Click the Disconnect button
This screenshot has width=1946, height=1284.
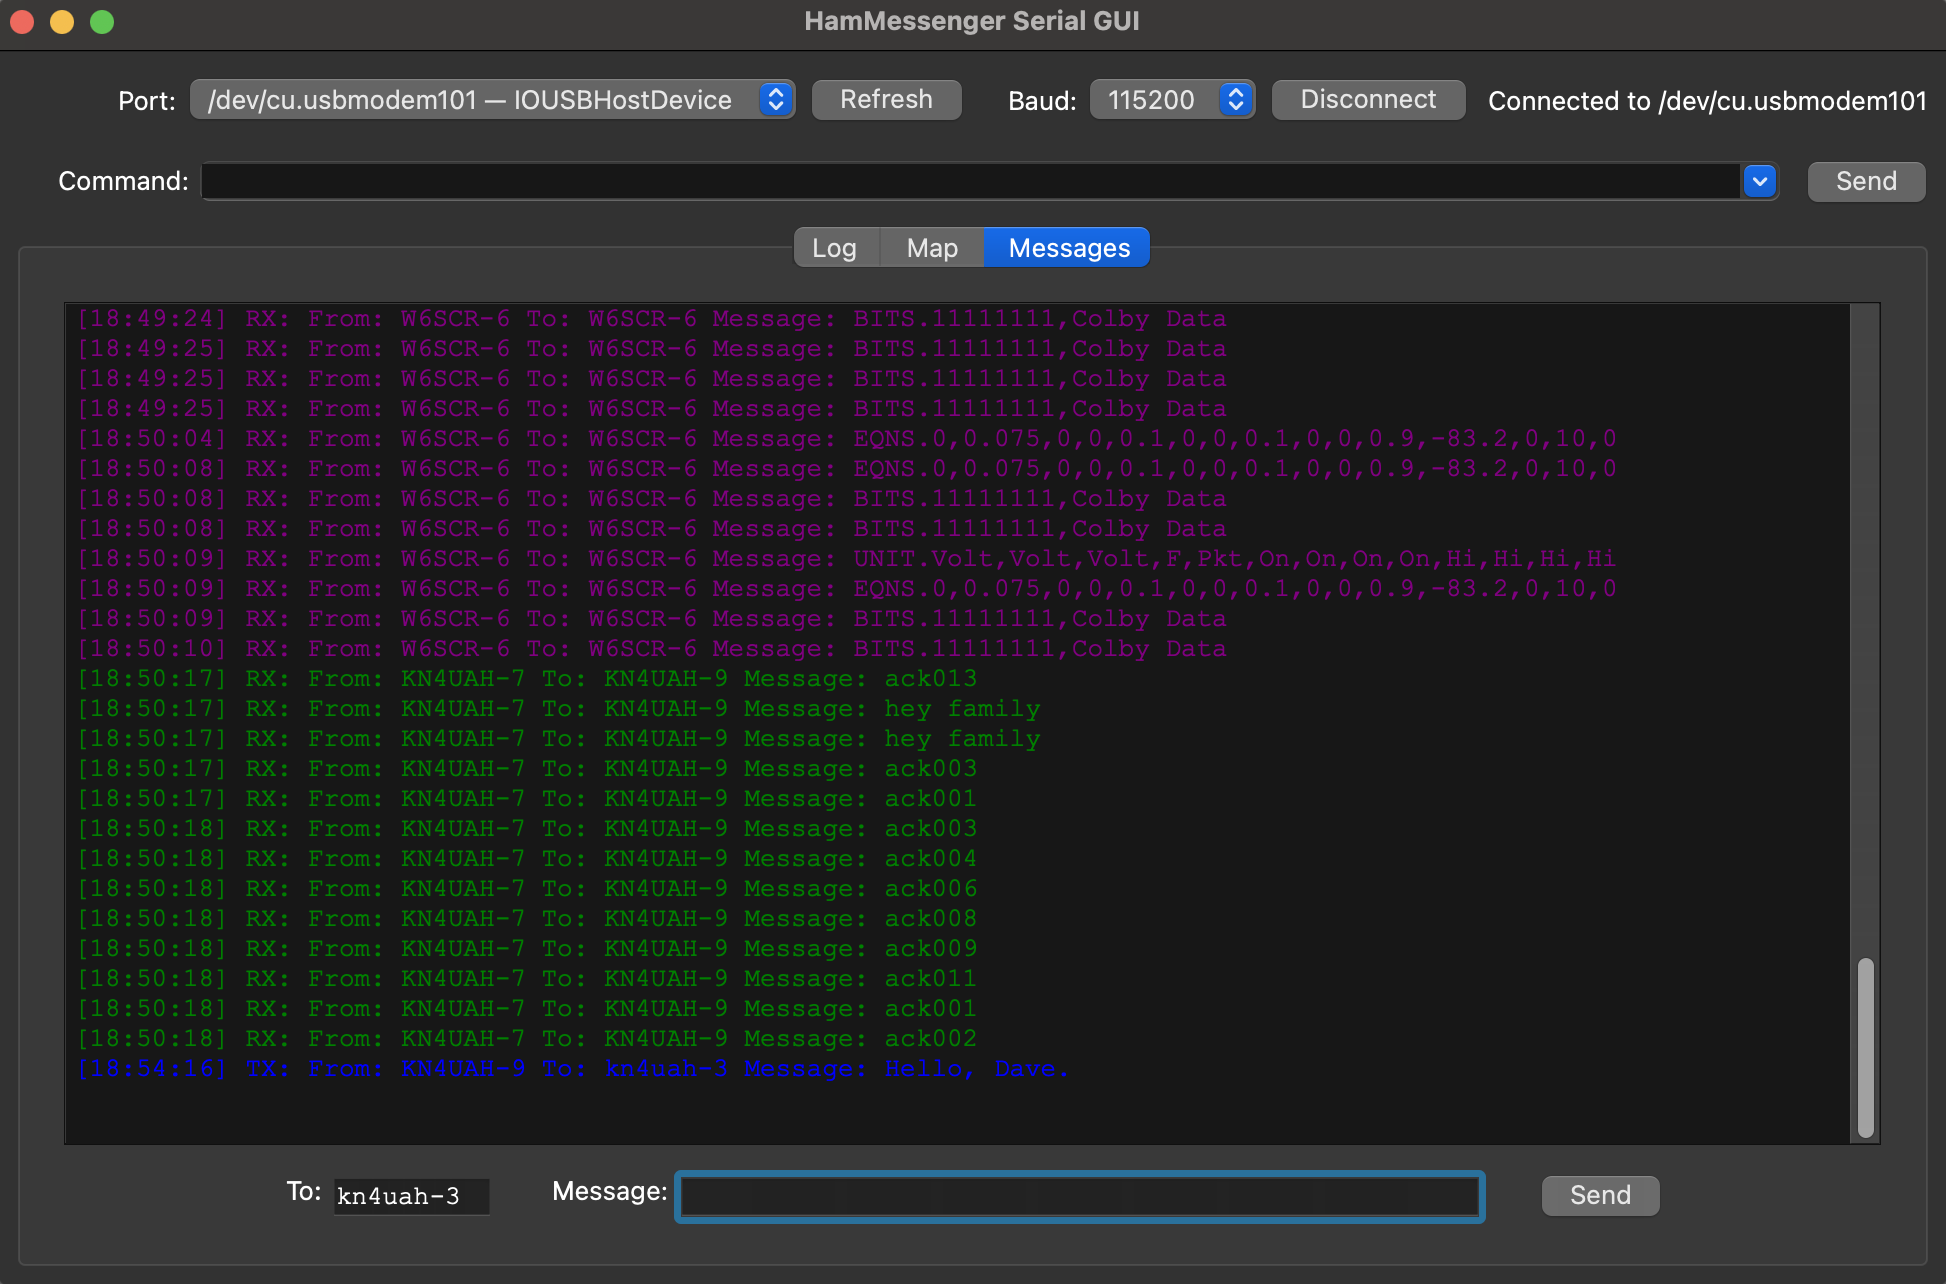(x=1368, y=100)
